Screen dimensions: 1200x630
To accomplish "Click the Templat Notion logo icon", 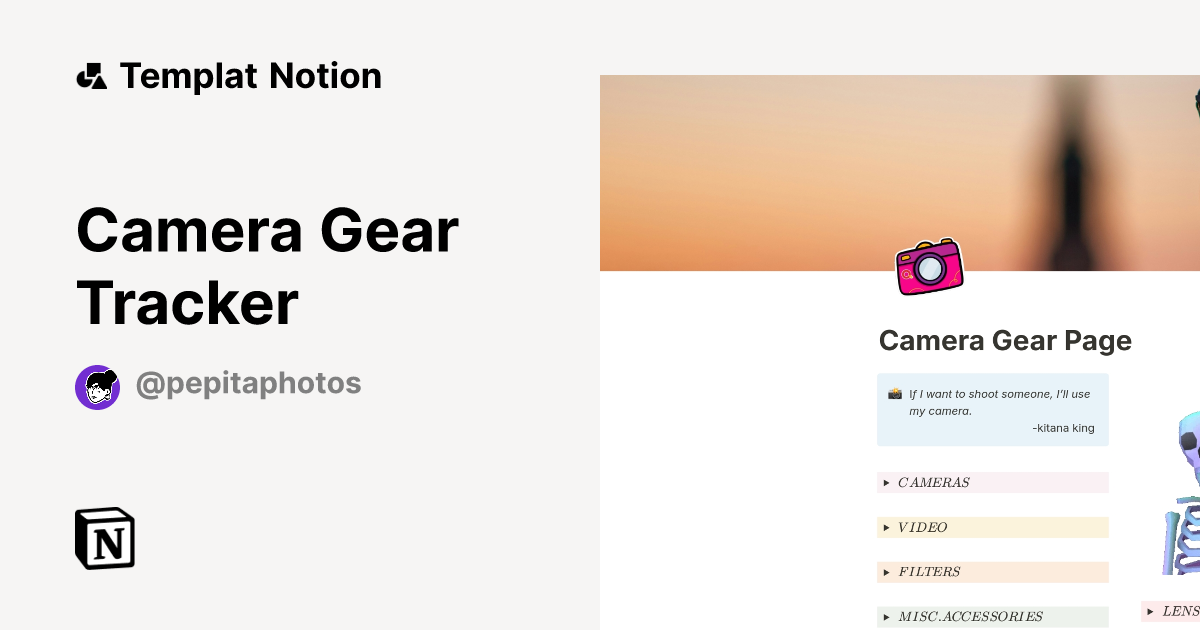I will (92, 75).
